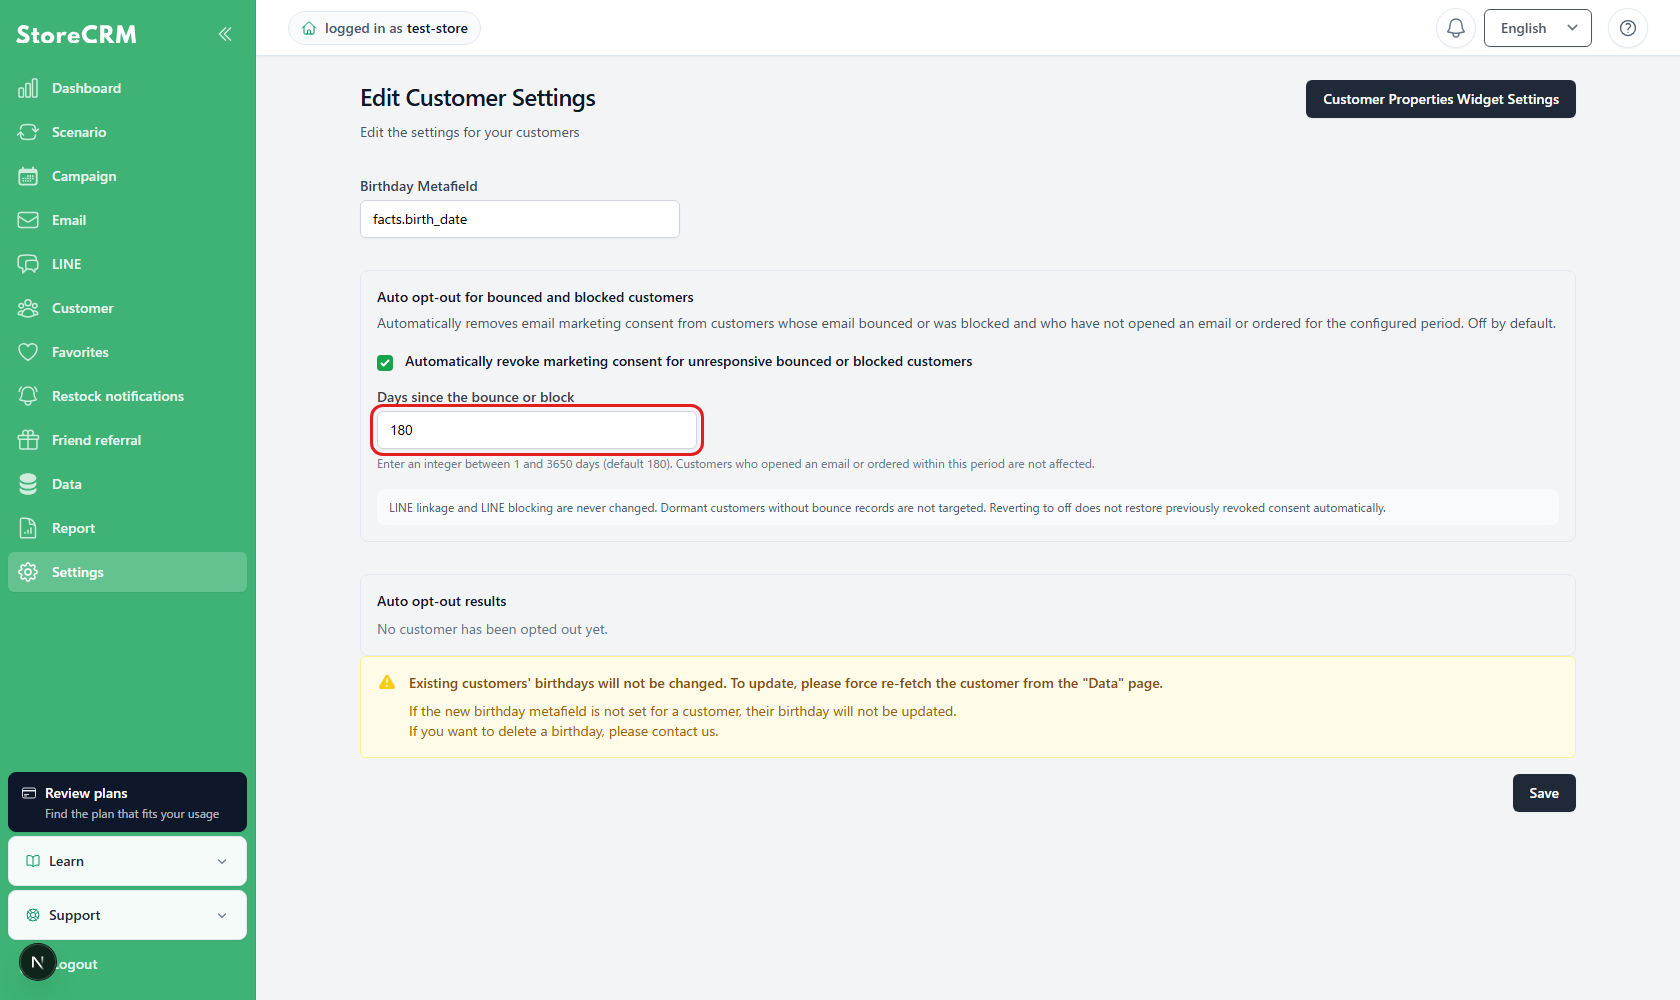Click 'No customer has been opted out yet.' text

click(x=492, y=629)
